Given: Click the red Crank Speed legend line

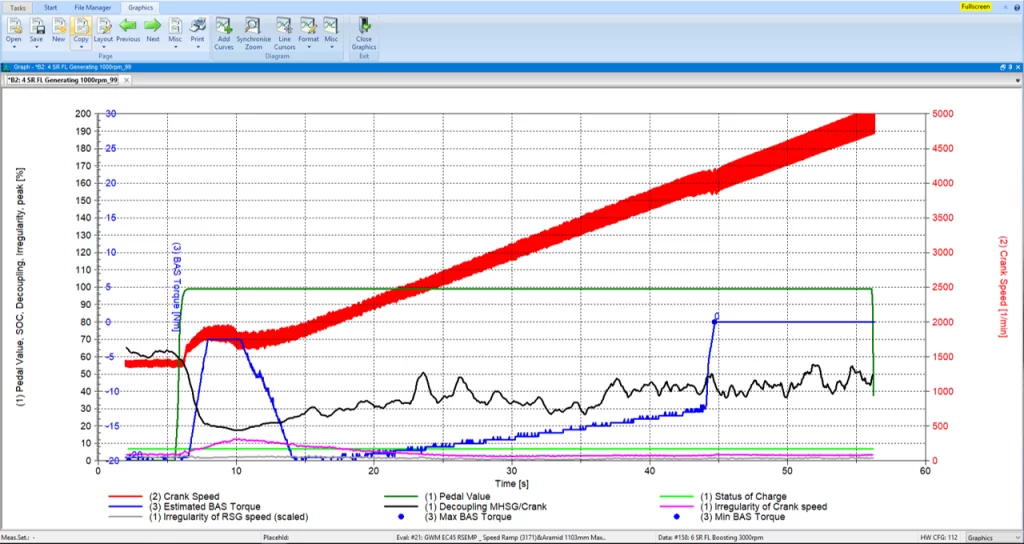Looking at the screenshot, I should point(124,497).
